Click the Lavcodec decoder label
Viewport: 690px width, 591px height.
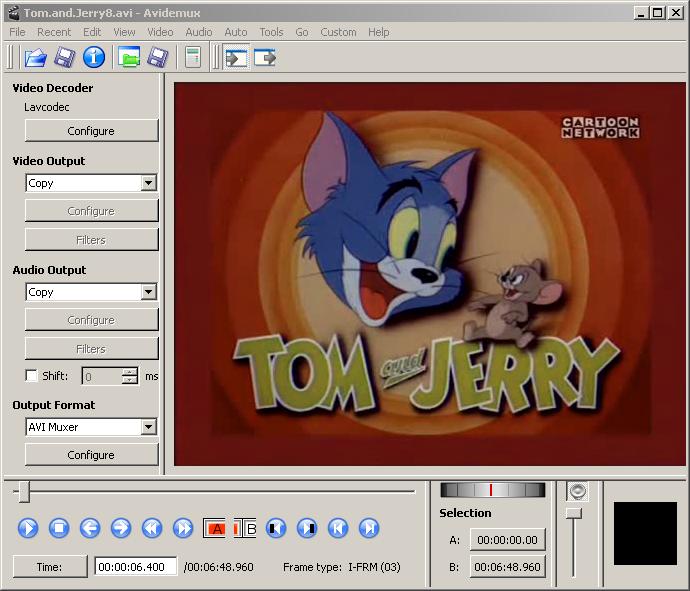47,107
